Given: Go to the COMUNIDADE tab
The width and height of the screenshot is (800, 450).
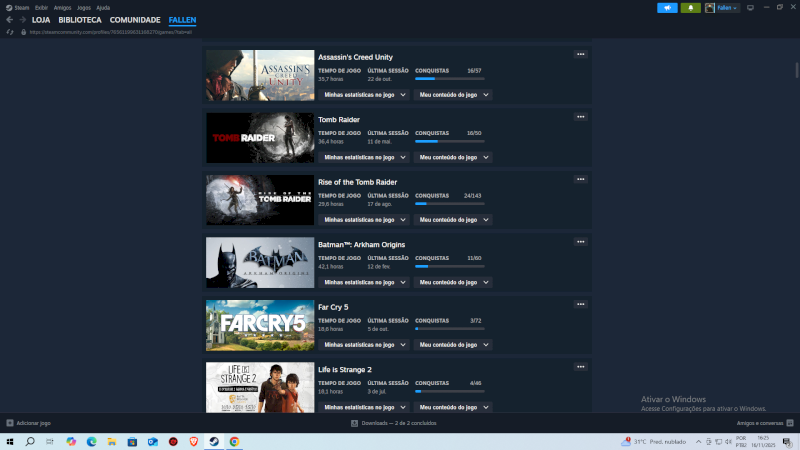Looking at the screenshot, I should pos(135,20).
